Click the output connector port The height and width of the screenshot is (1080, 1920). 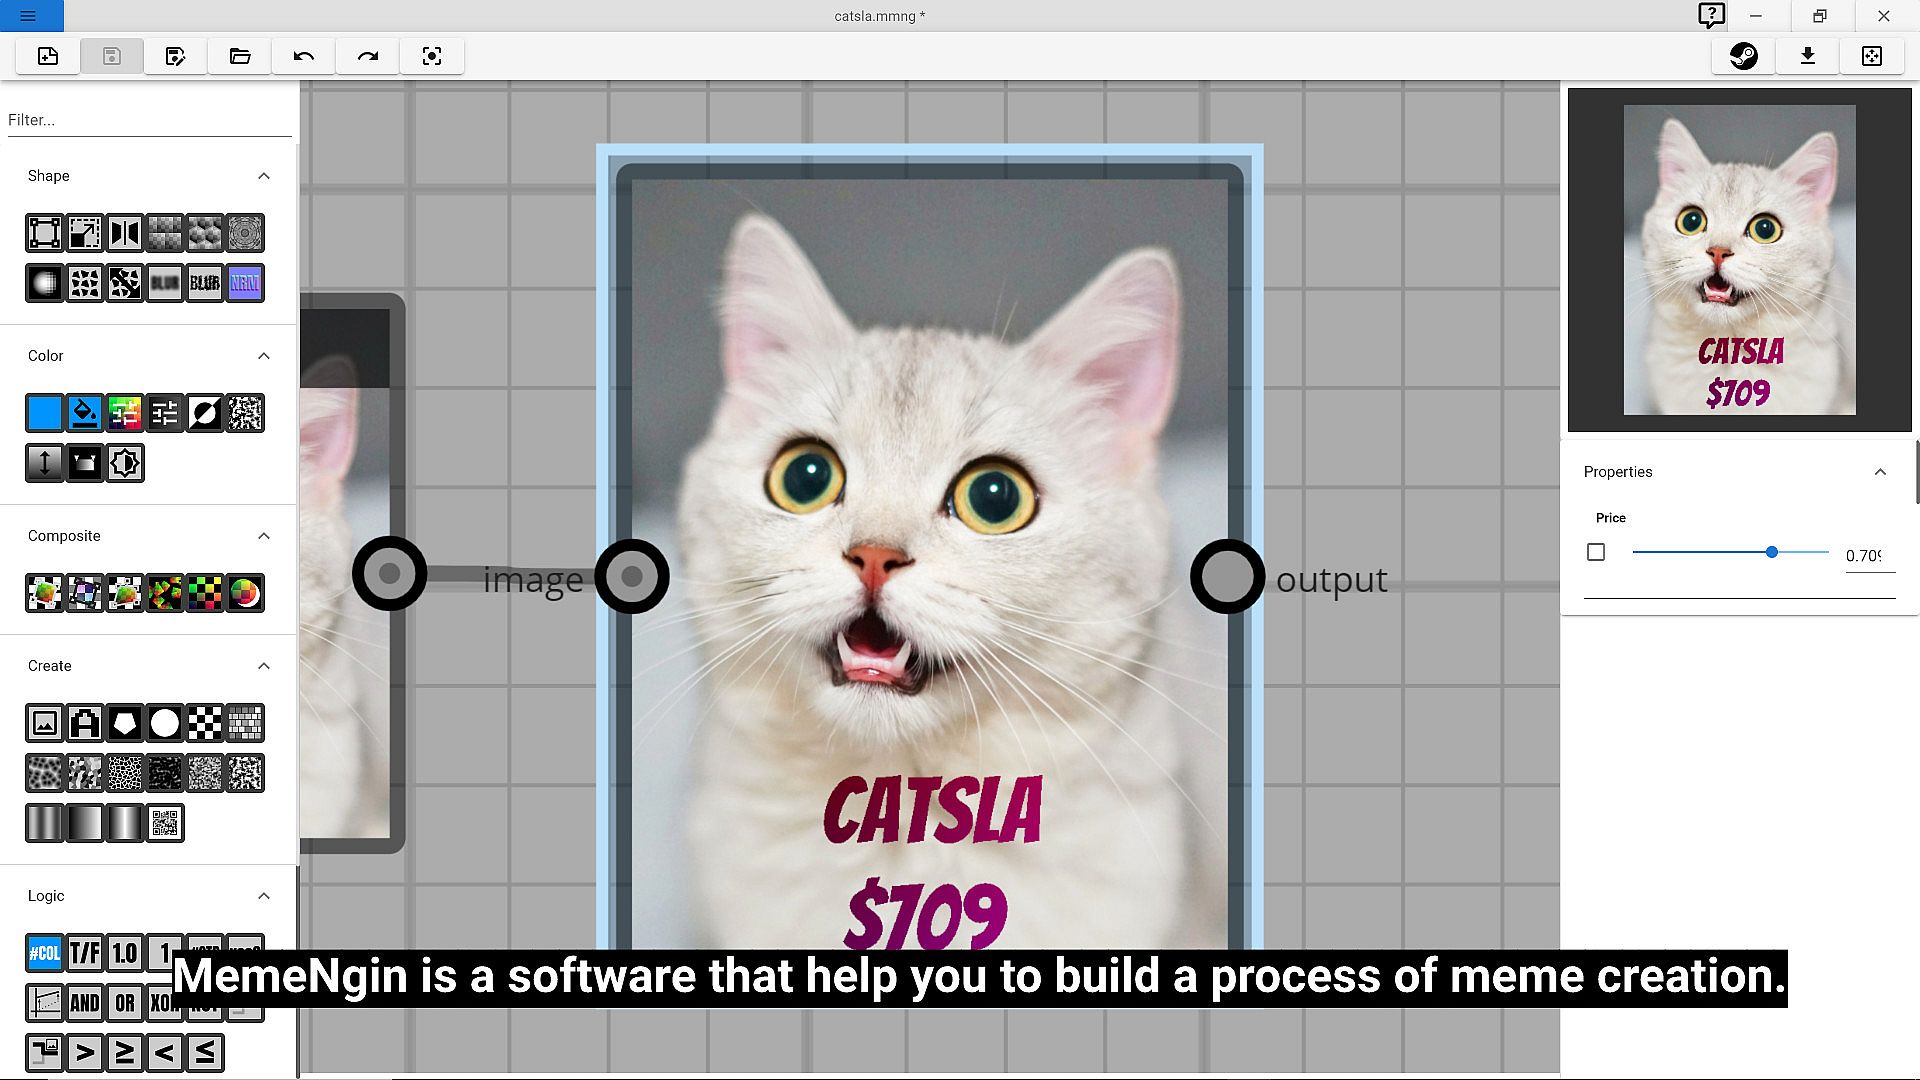click(x=1227, y=576)
